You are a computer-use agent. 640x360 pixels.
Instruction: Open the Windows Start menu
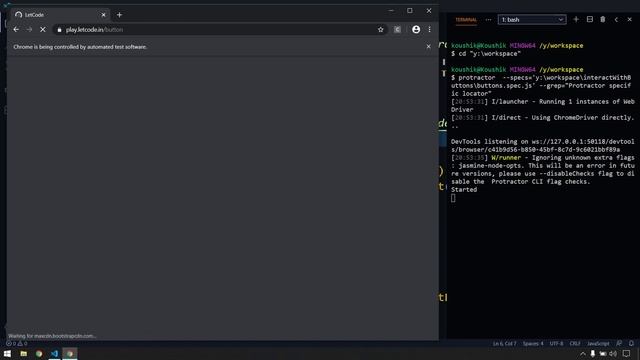click(7, 353)
